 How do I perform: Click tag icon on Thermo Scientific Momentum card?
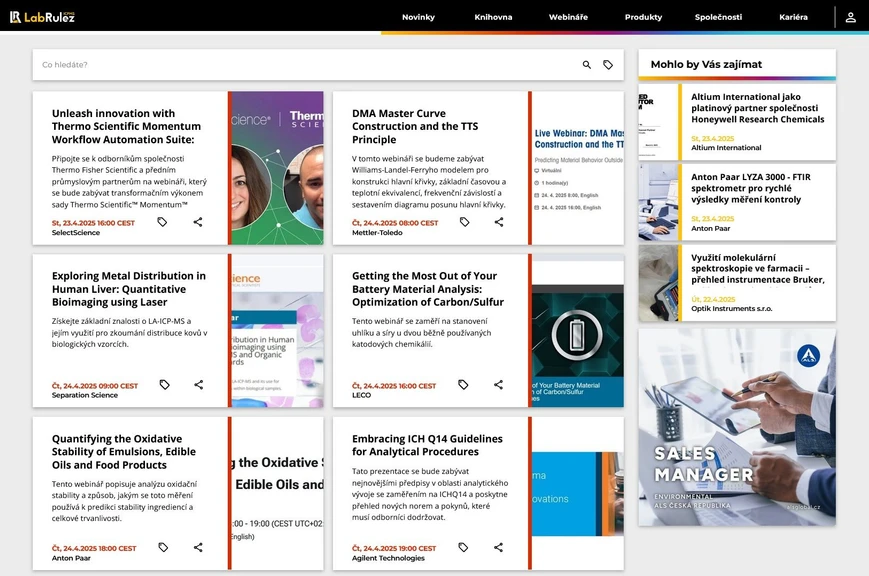[x=162, y=222]
